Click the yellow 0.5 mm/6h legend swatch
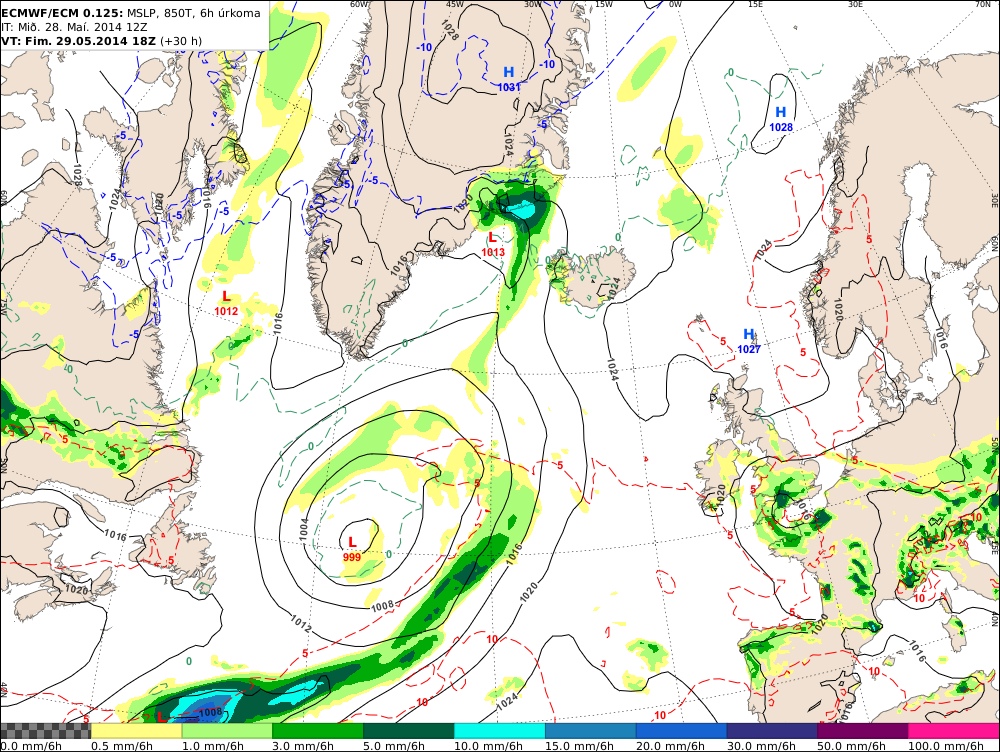This screenshot has height=752, width=1000. (136, 730)
